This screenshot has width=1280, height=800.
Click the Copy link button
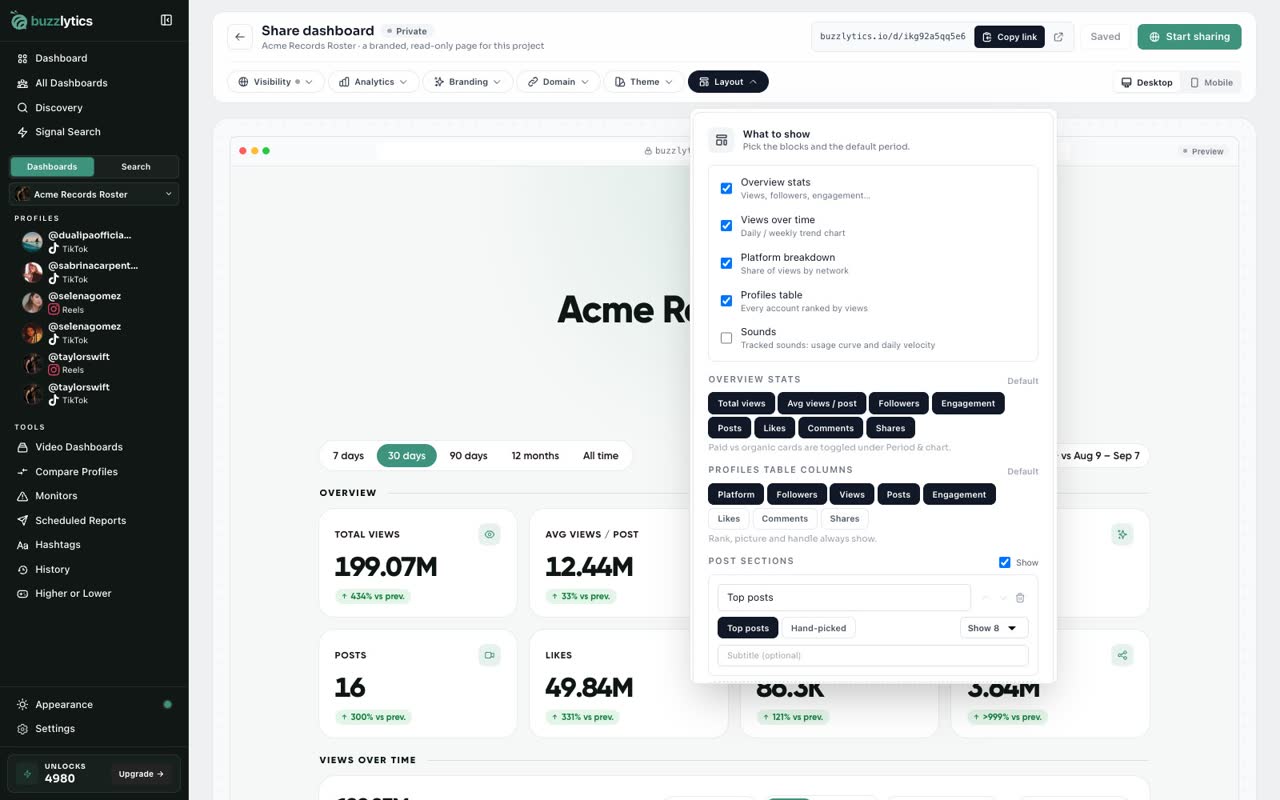click(x=1009, y=37)
